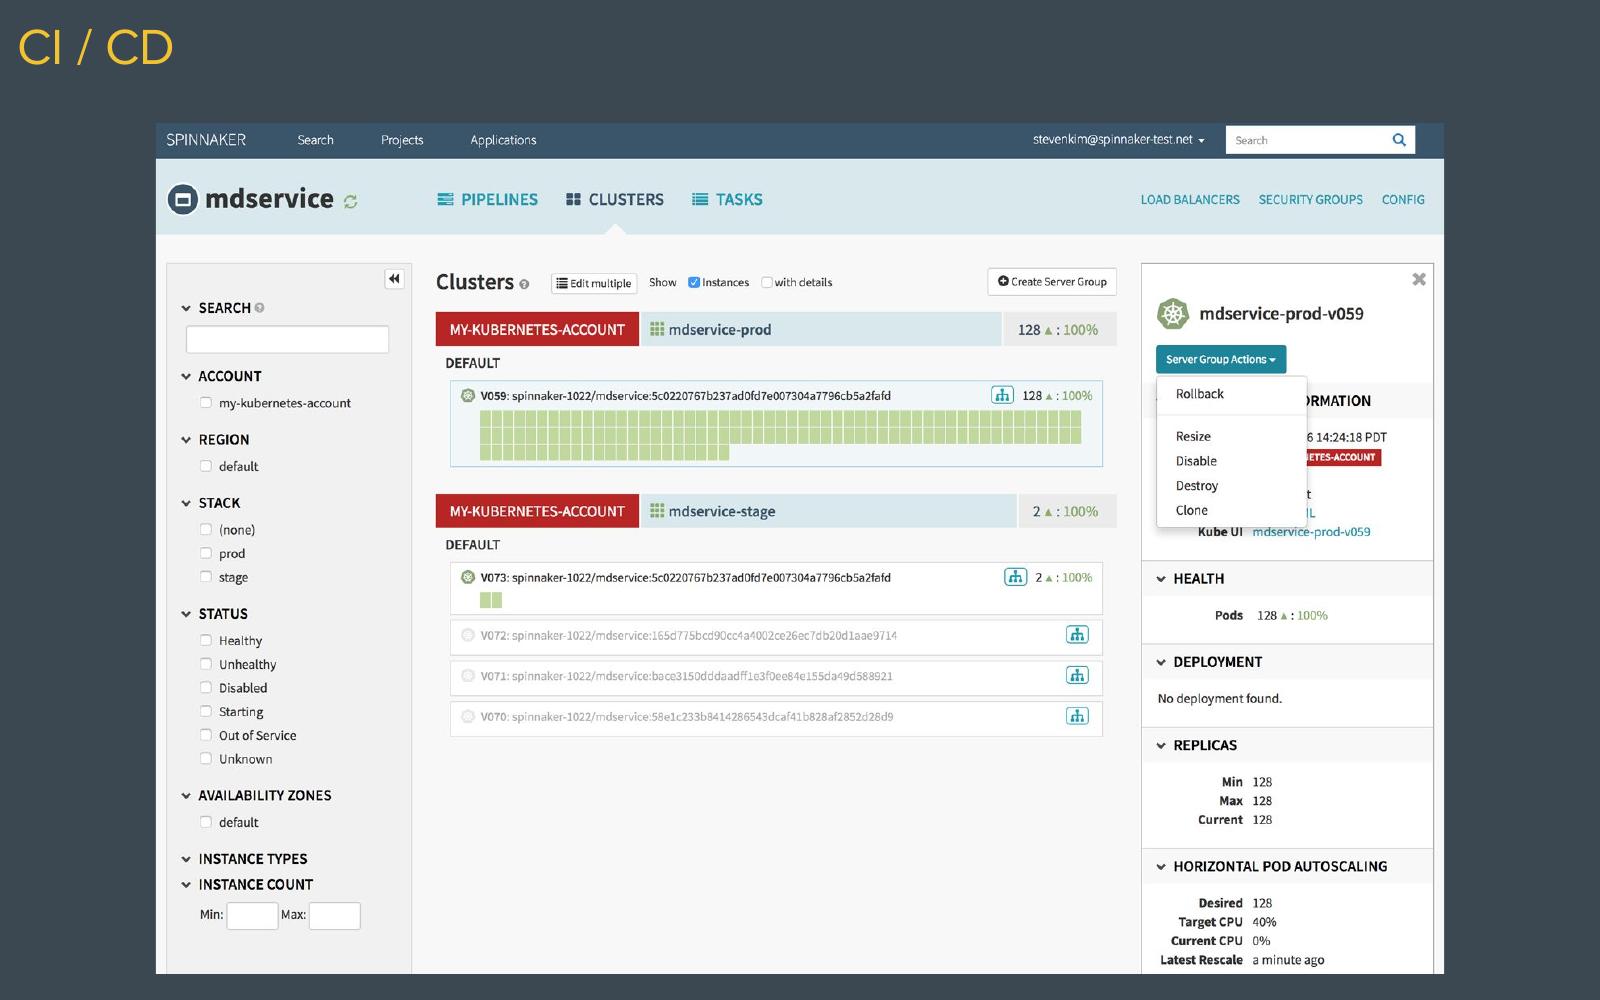Click the Create Server Group button
The image size is (1600, 1000).
[x=1052, y=282]
